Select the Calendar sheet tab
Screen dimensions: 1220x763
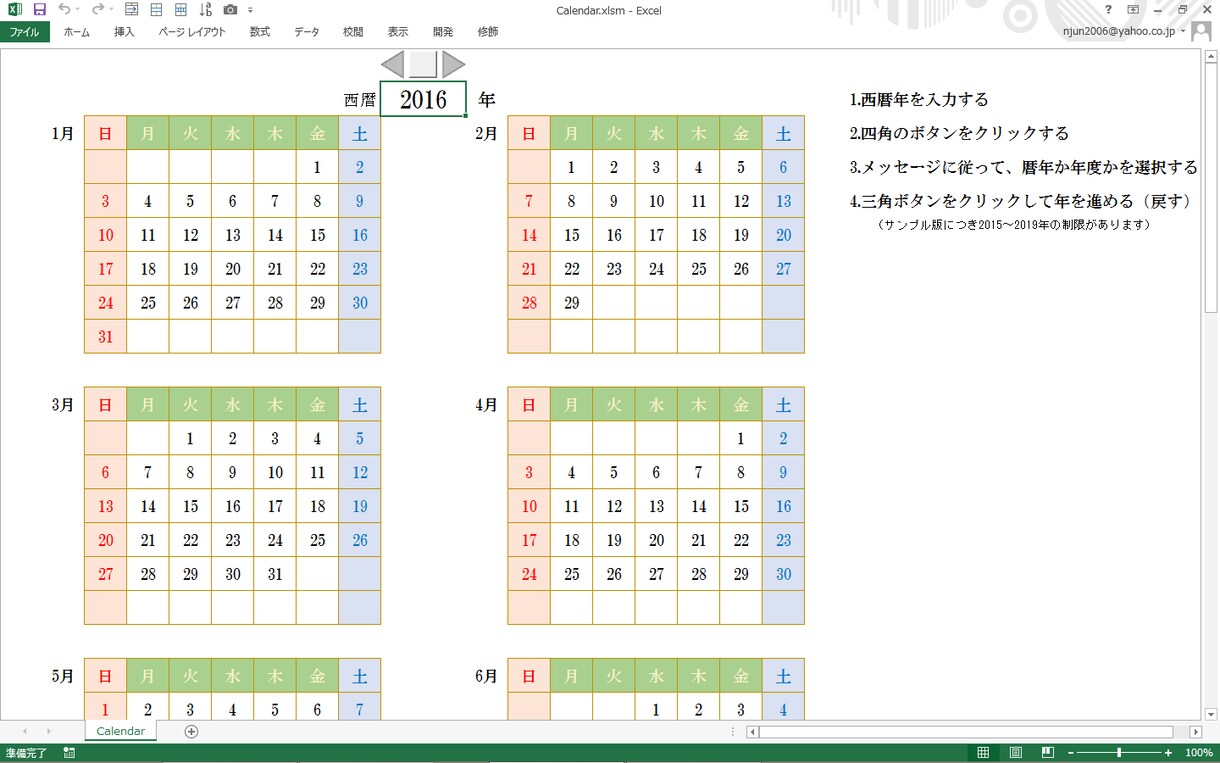[x=120, y=731]
